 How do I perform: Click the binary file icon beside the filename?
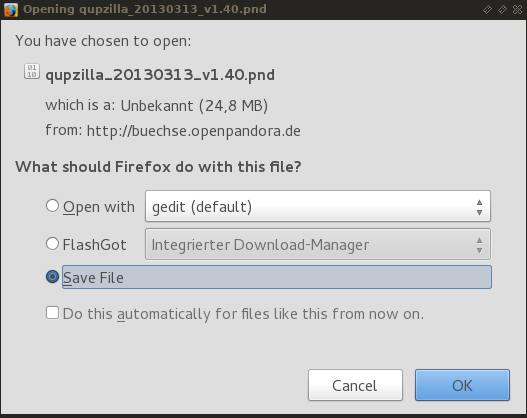[32, 71]
